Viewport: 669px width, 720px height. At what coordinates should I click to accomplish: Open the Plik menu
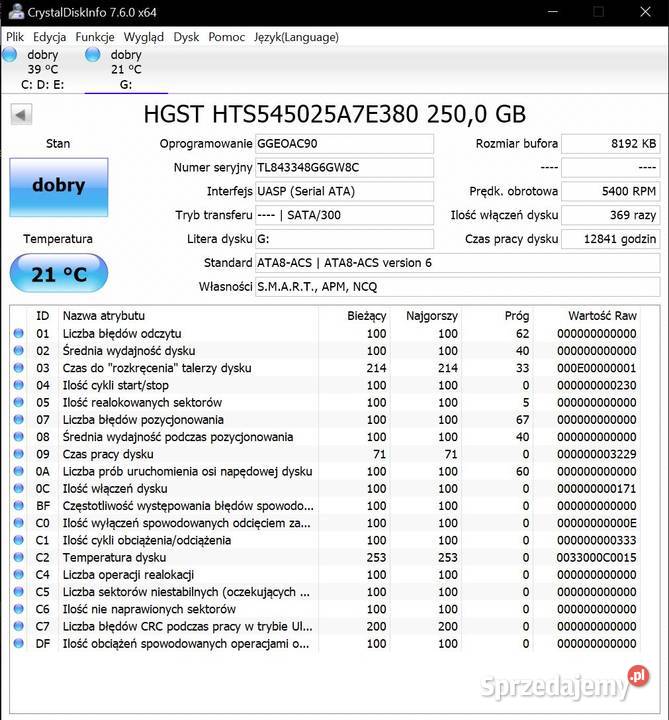pyautogui.click(x=15, y=37)
